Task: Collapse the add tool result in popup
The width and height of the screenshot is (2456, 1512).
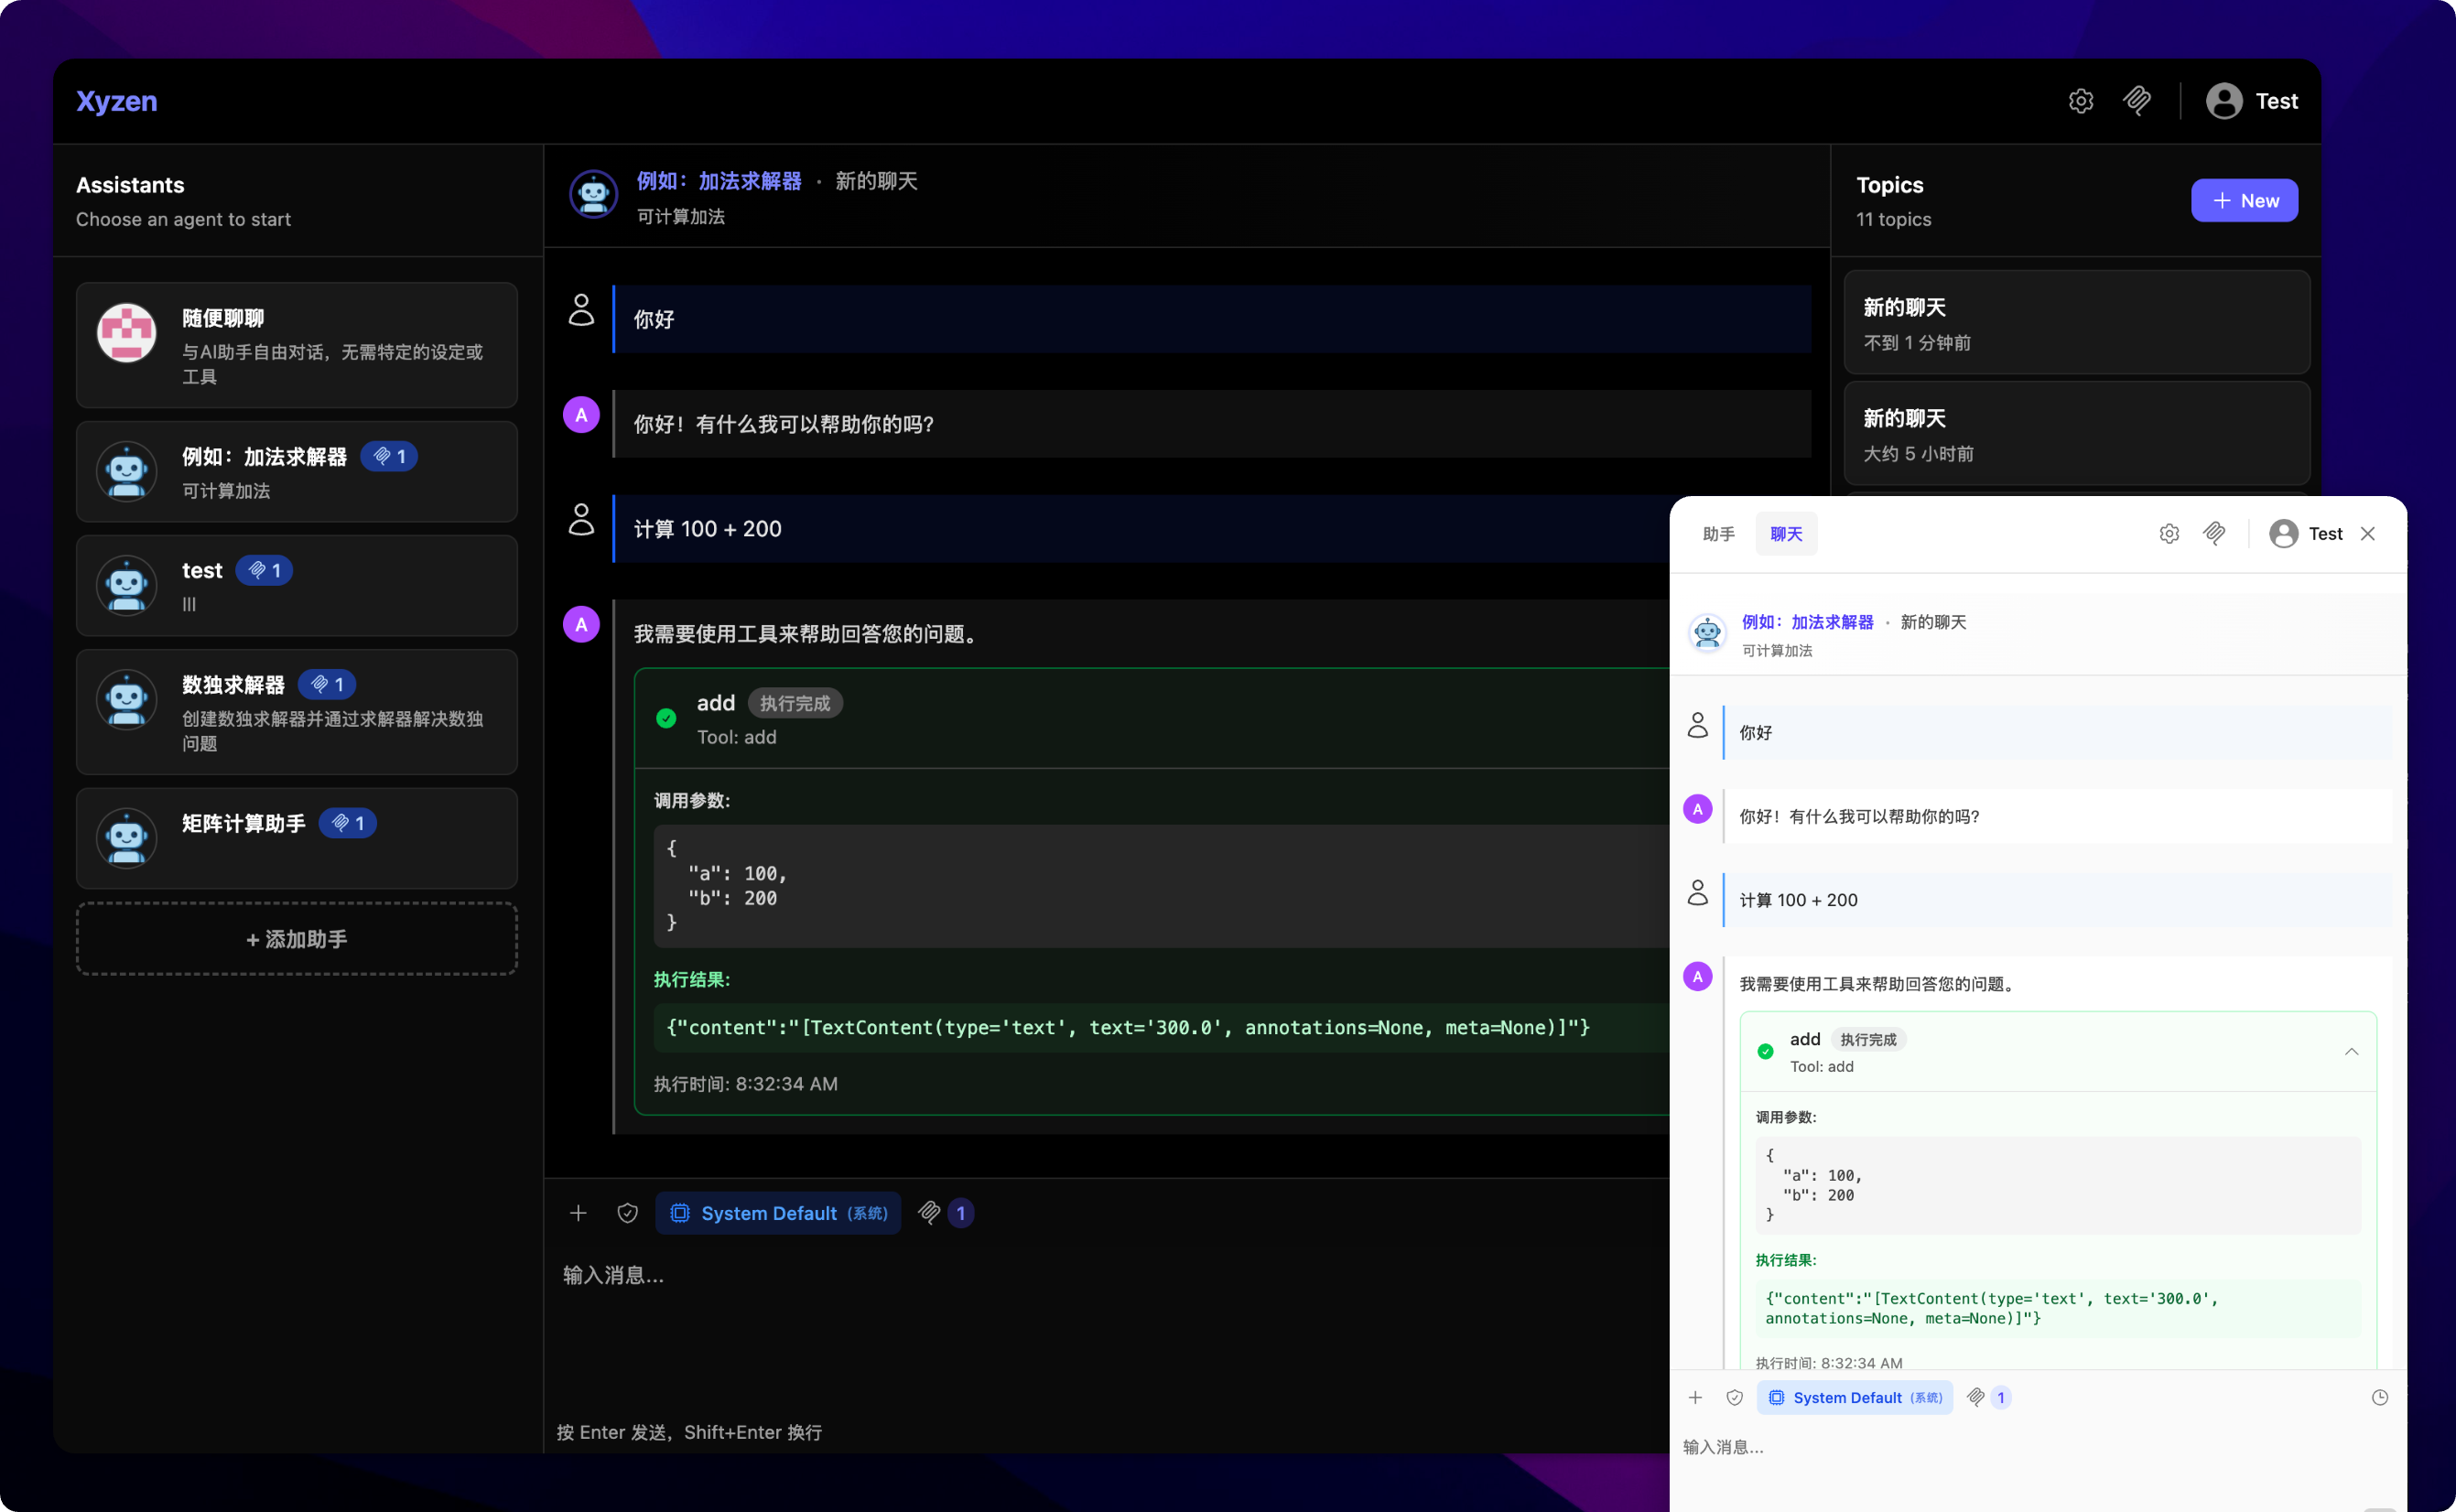Action: (2351, 1052)
